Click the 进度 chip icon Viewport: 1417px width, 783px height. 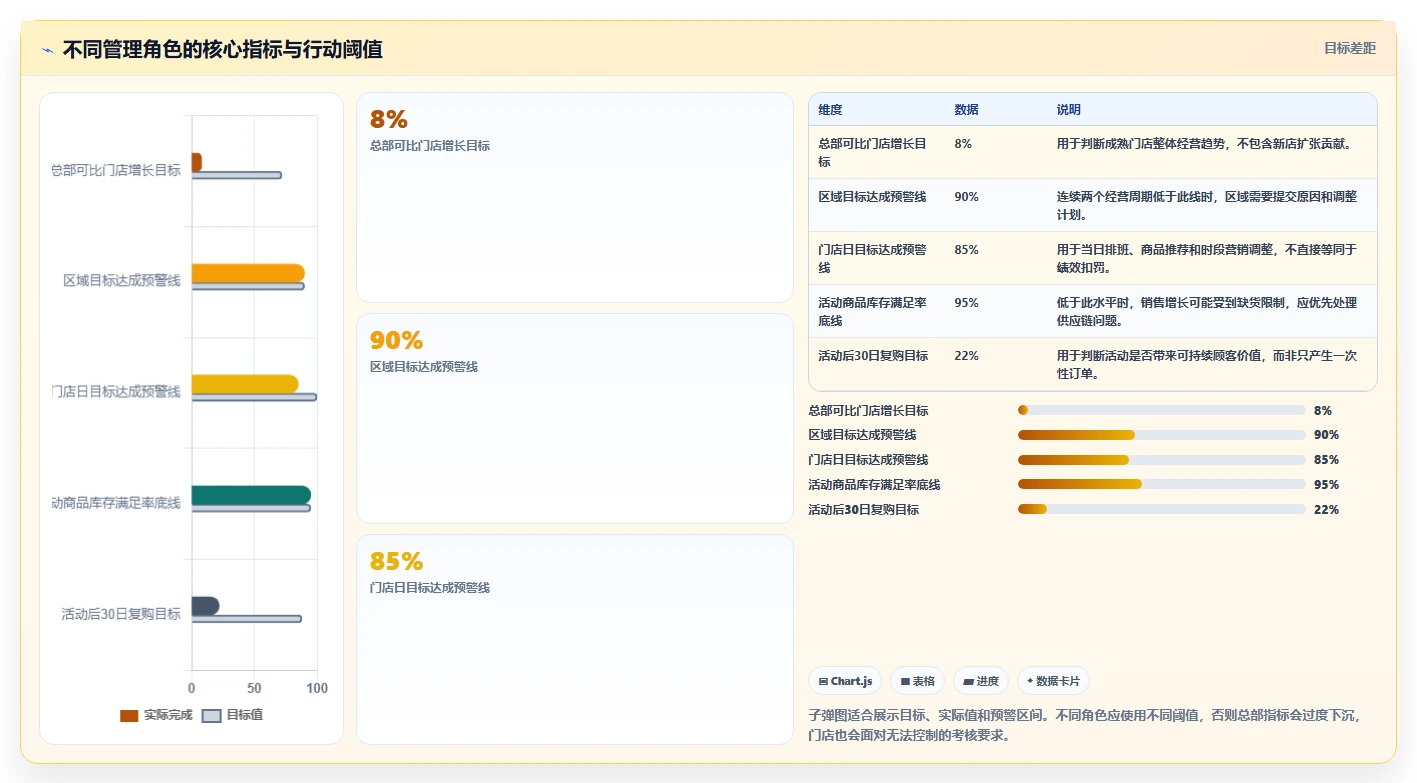coord(968,681)
